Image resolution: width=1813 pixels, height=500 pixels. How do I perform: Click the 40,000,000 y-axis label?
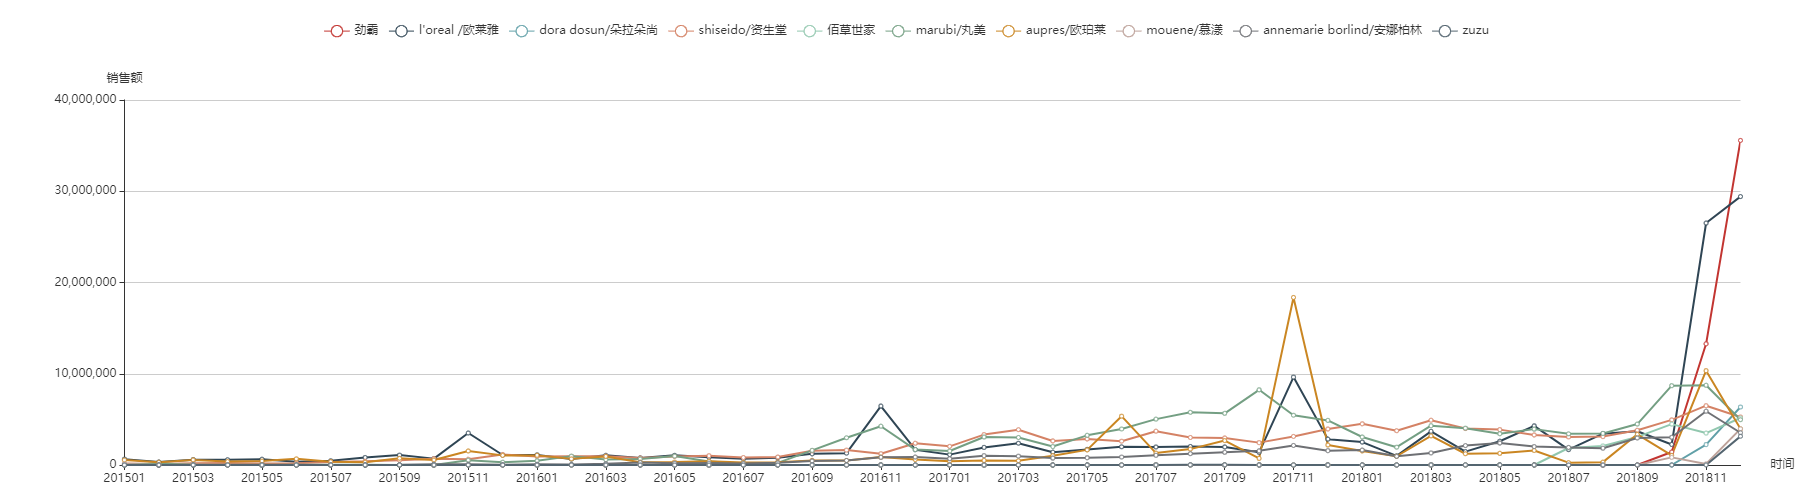85,100
